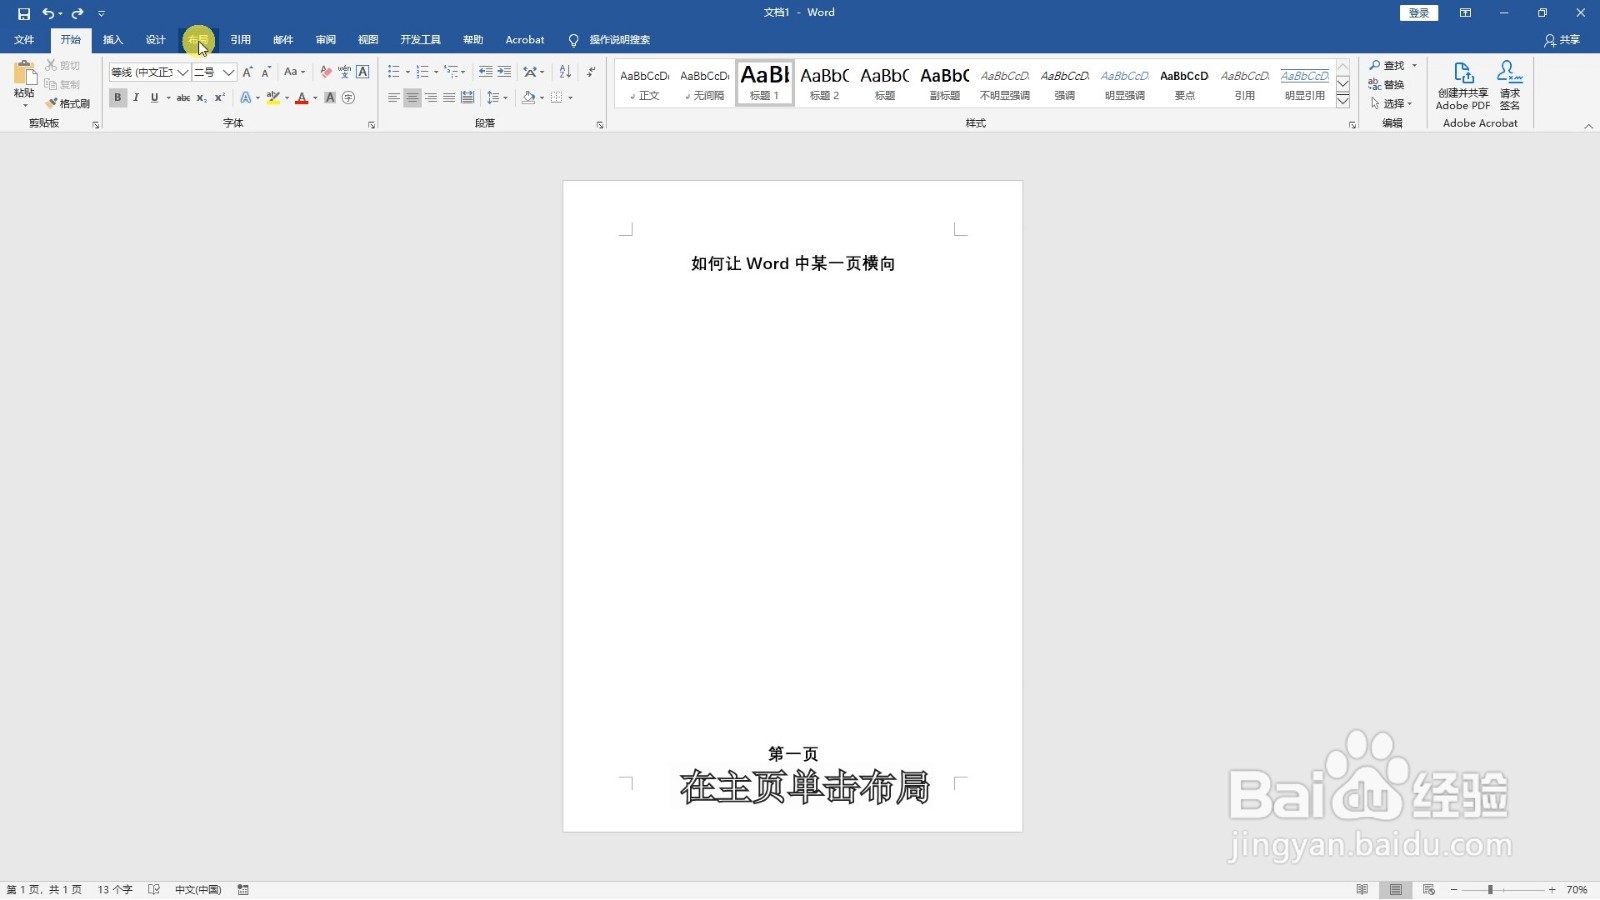Redo the last action

click(77, 13)
